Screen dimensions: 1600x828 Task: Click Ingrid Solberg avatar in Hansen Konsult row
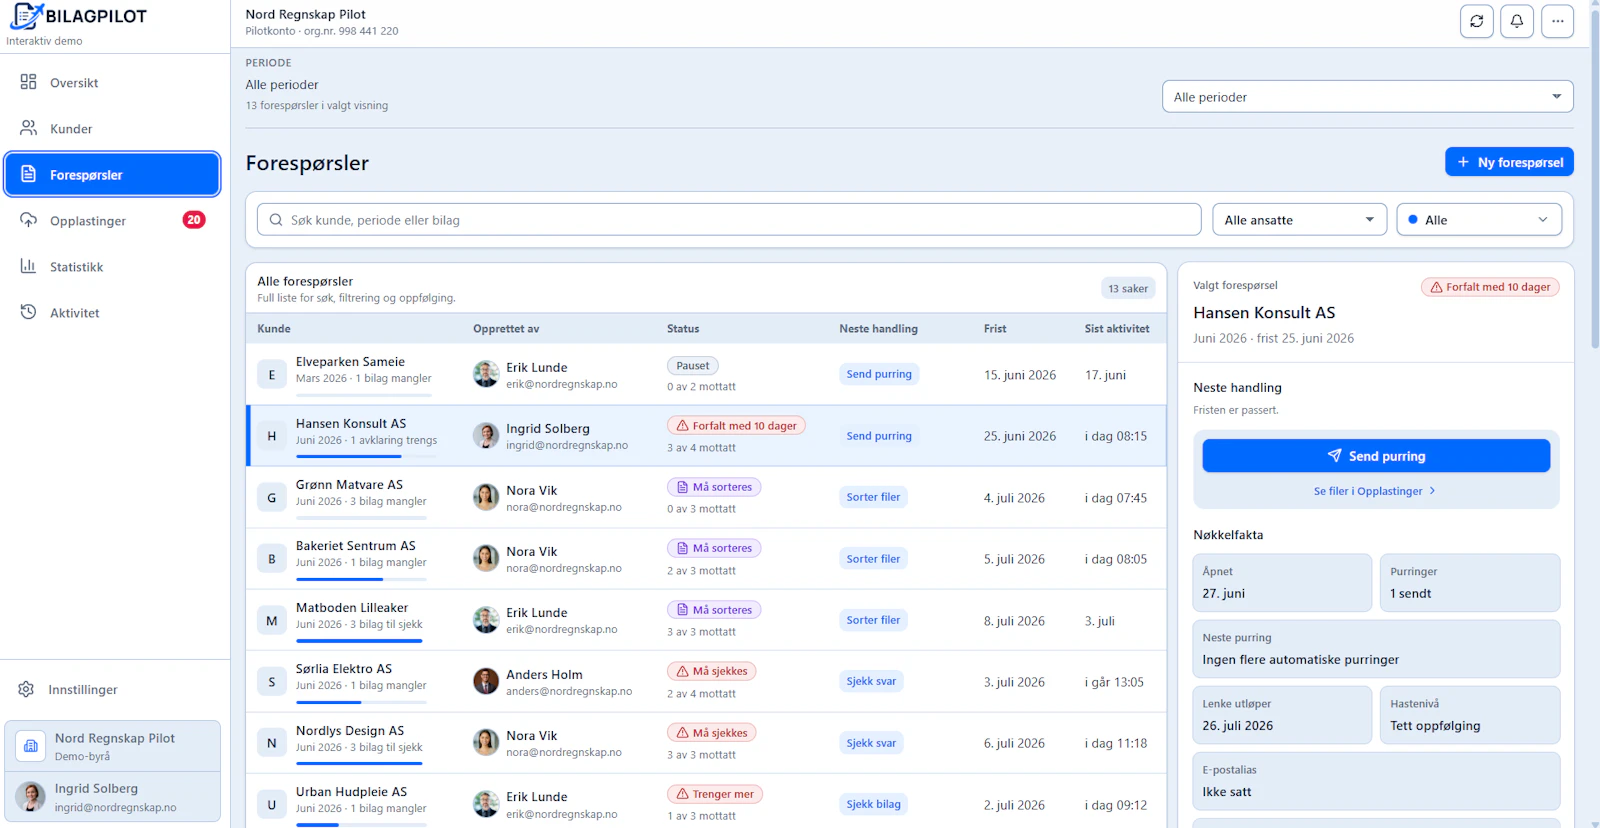point(486,435)
